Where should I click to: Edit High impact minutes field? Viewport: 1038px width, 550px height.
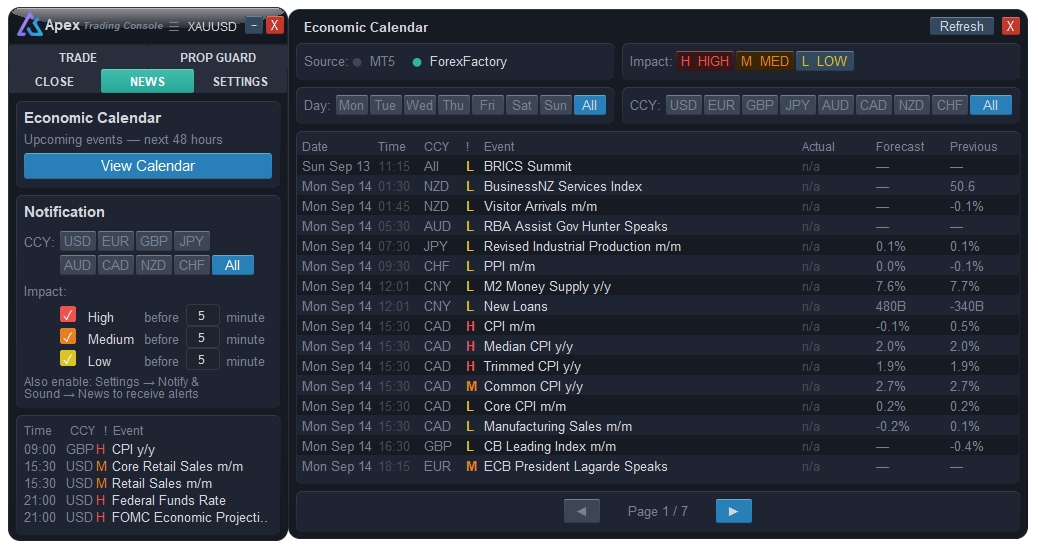[202, 316]
